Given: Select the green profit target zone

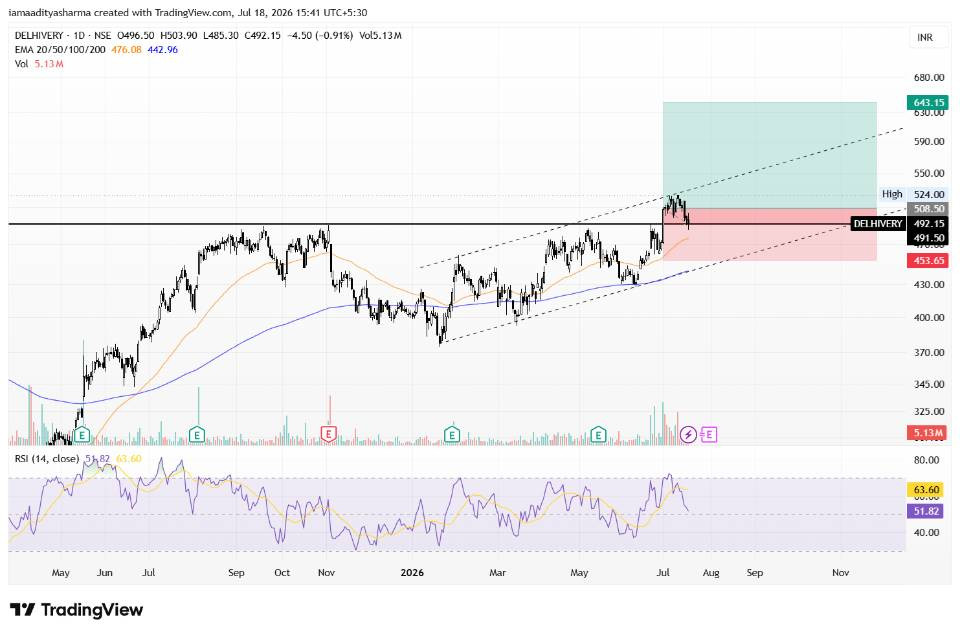Looking at the screenshot, I should click(770, 155).
